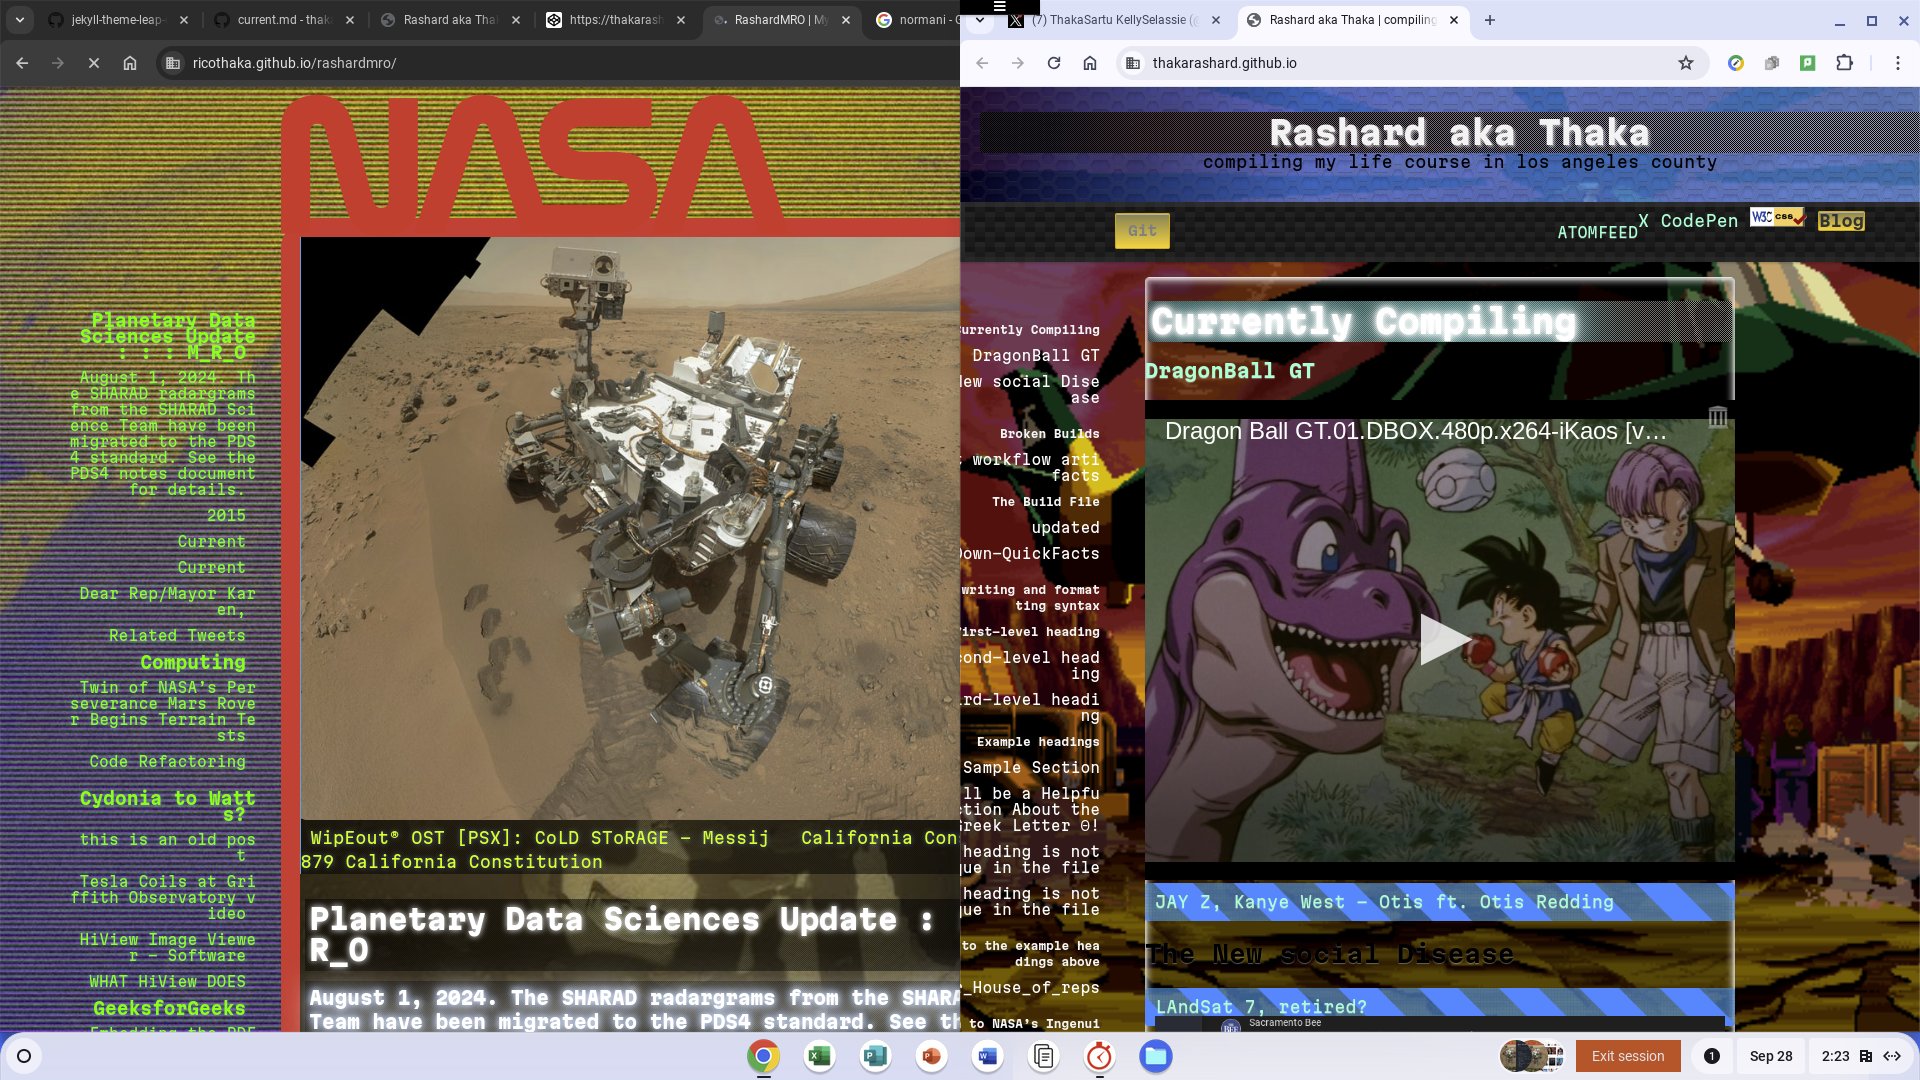This screenshot has width=1920, height=1080.
Task: Open the WHAT HiView DOES link
Action: click(167, 982)
